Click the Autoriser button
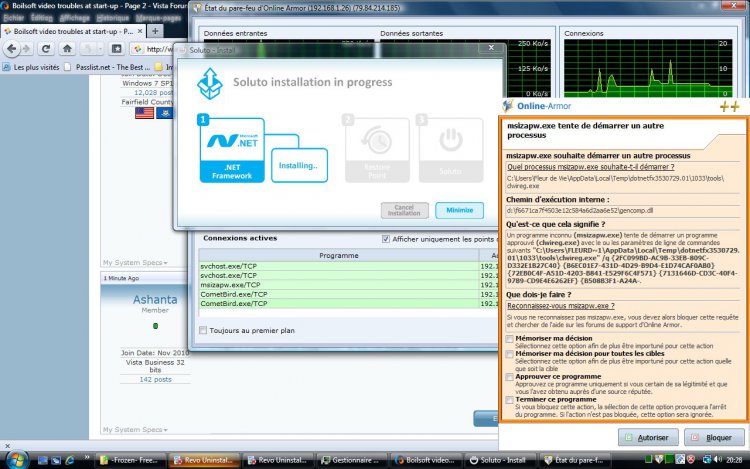This screenshot has height=469, width=750. click(x=648, y=437)
